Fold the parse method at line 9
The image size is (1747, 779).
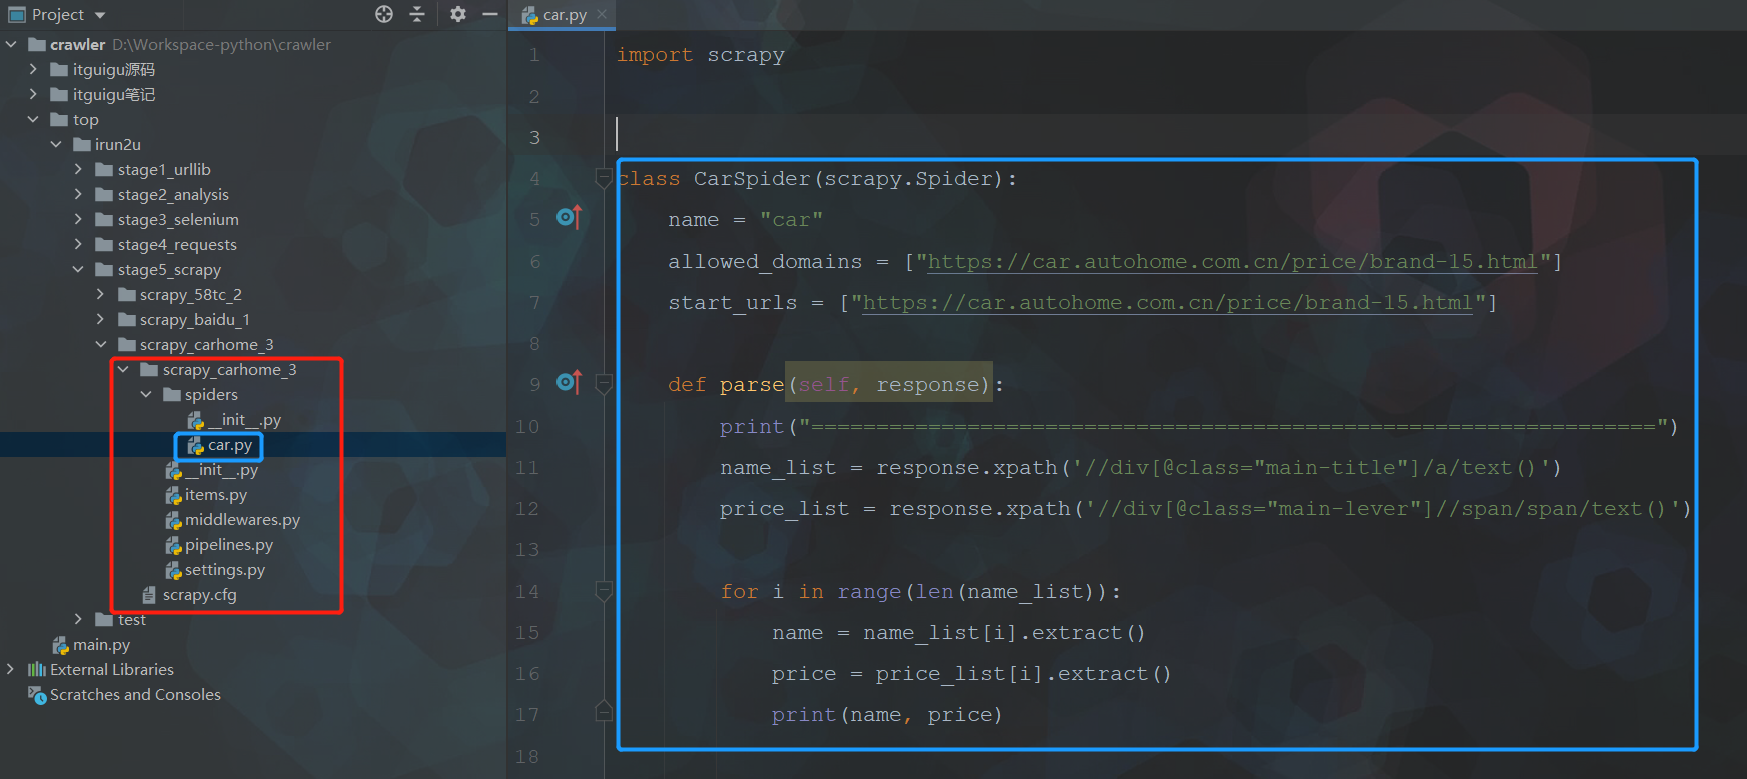point(603,383)
